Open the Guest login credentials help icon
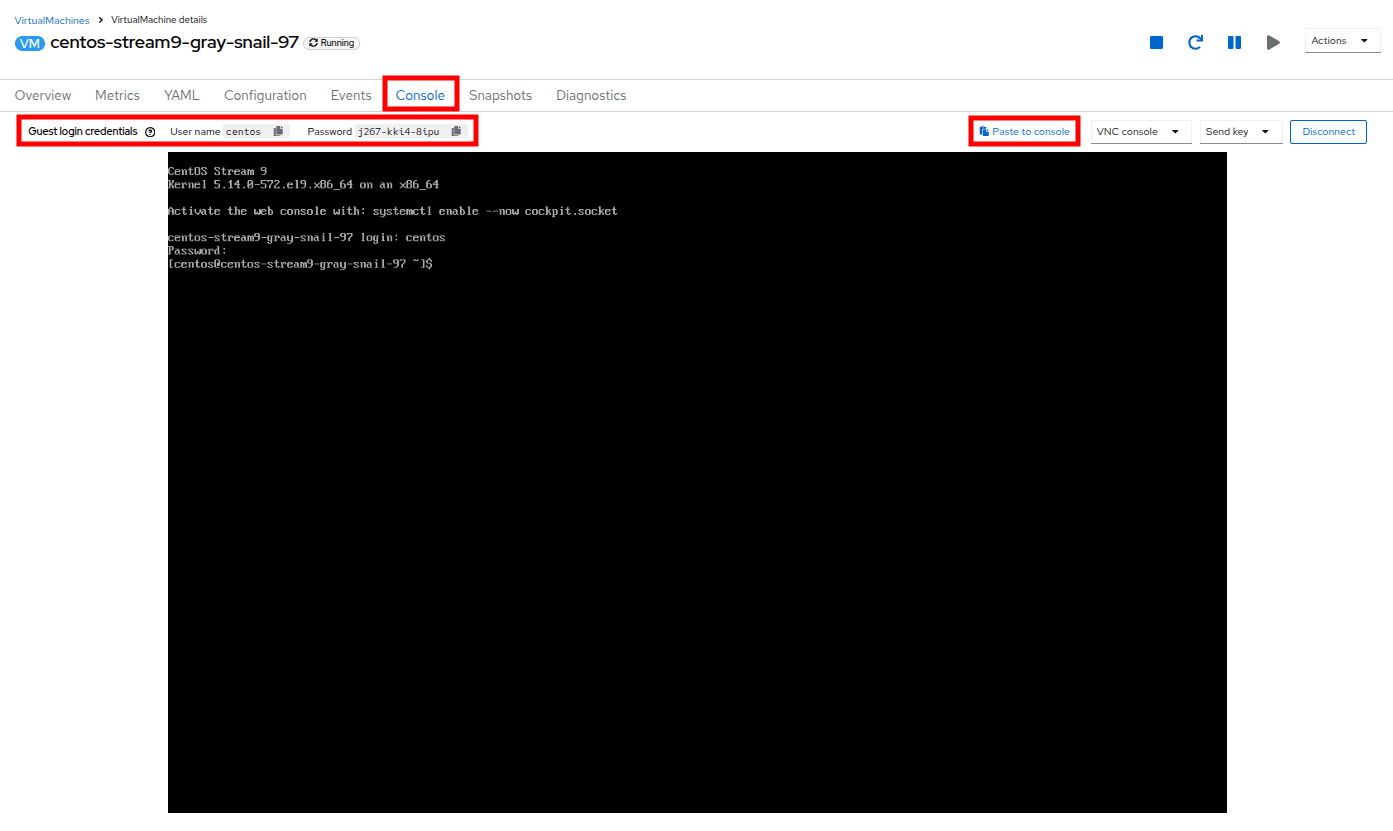 coord(150,131)
